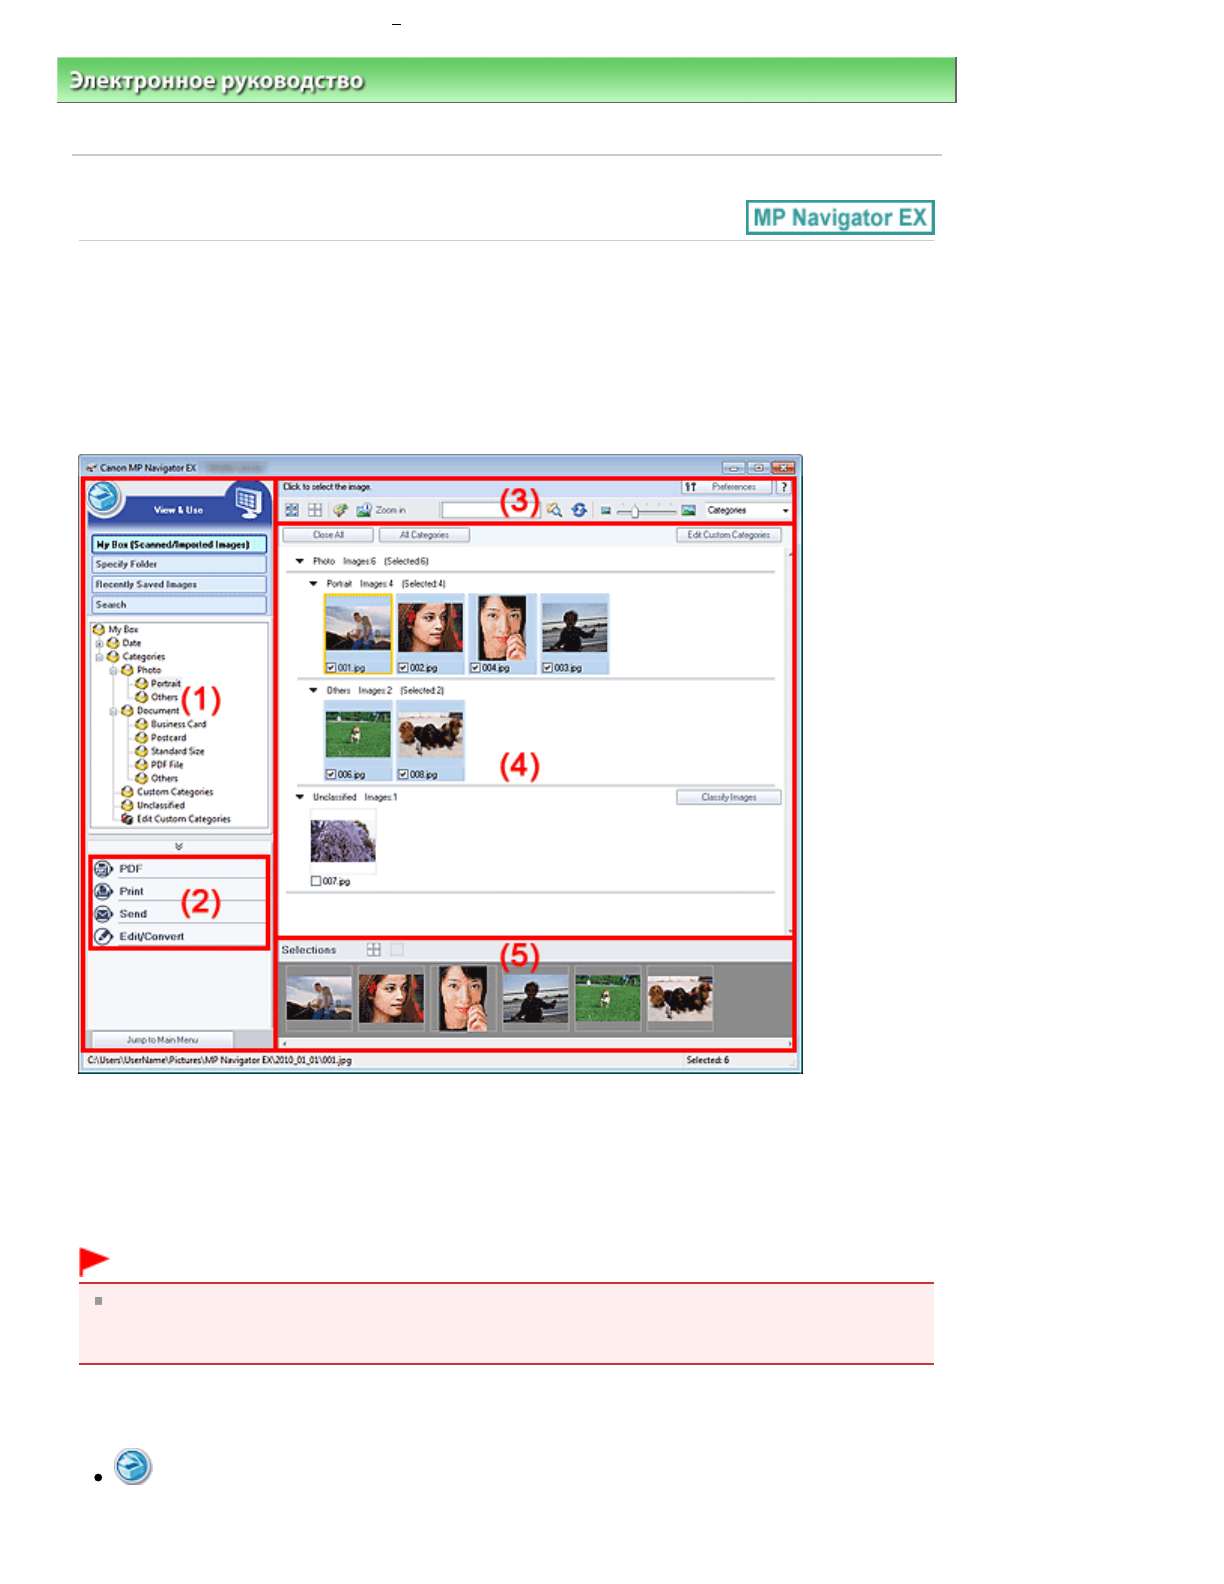Select Recently Saved Images tab
The height and width of the screenshot is (1584, 1224).
pyautogui.click(x=179, y=584)
